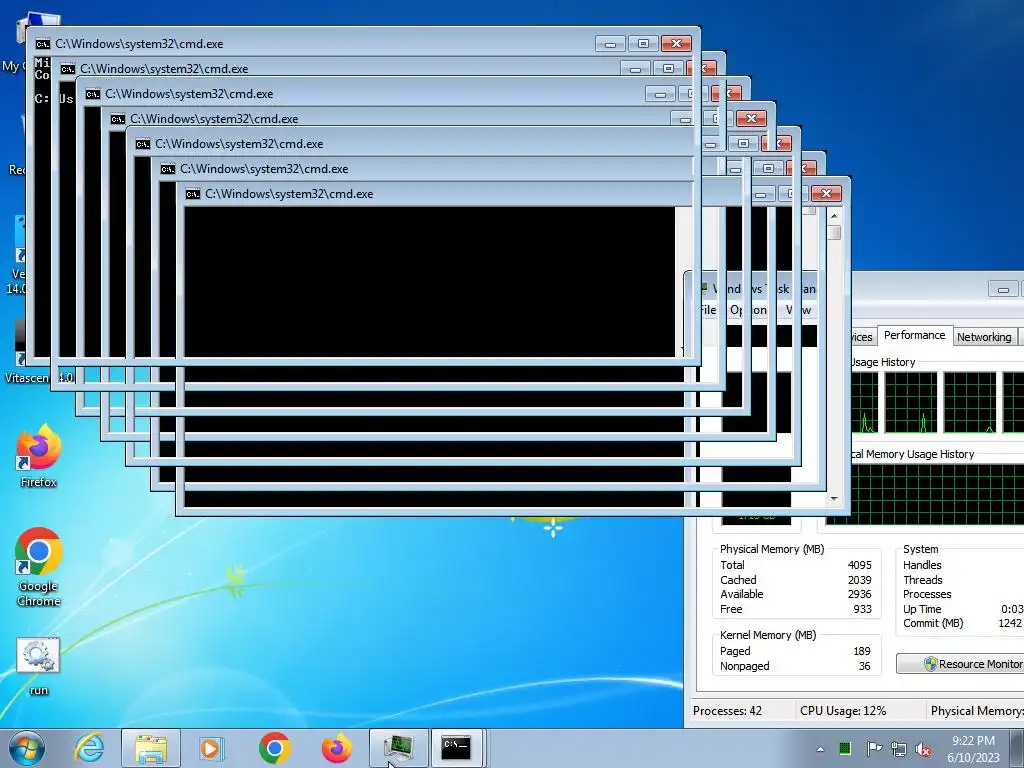Click the 'Kernel Memory (MB)' group heading
Viewport: 1024px width, 768px height.
pyautogui.click(x=768, y=635)
